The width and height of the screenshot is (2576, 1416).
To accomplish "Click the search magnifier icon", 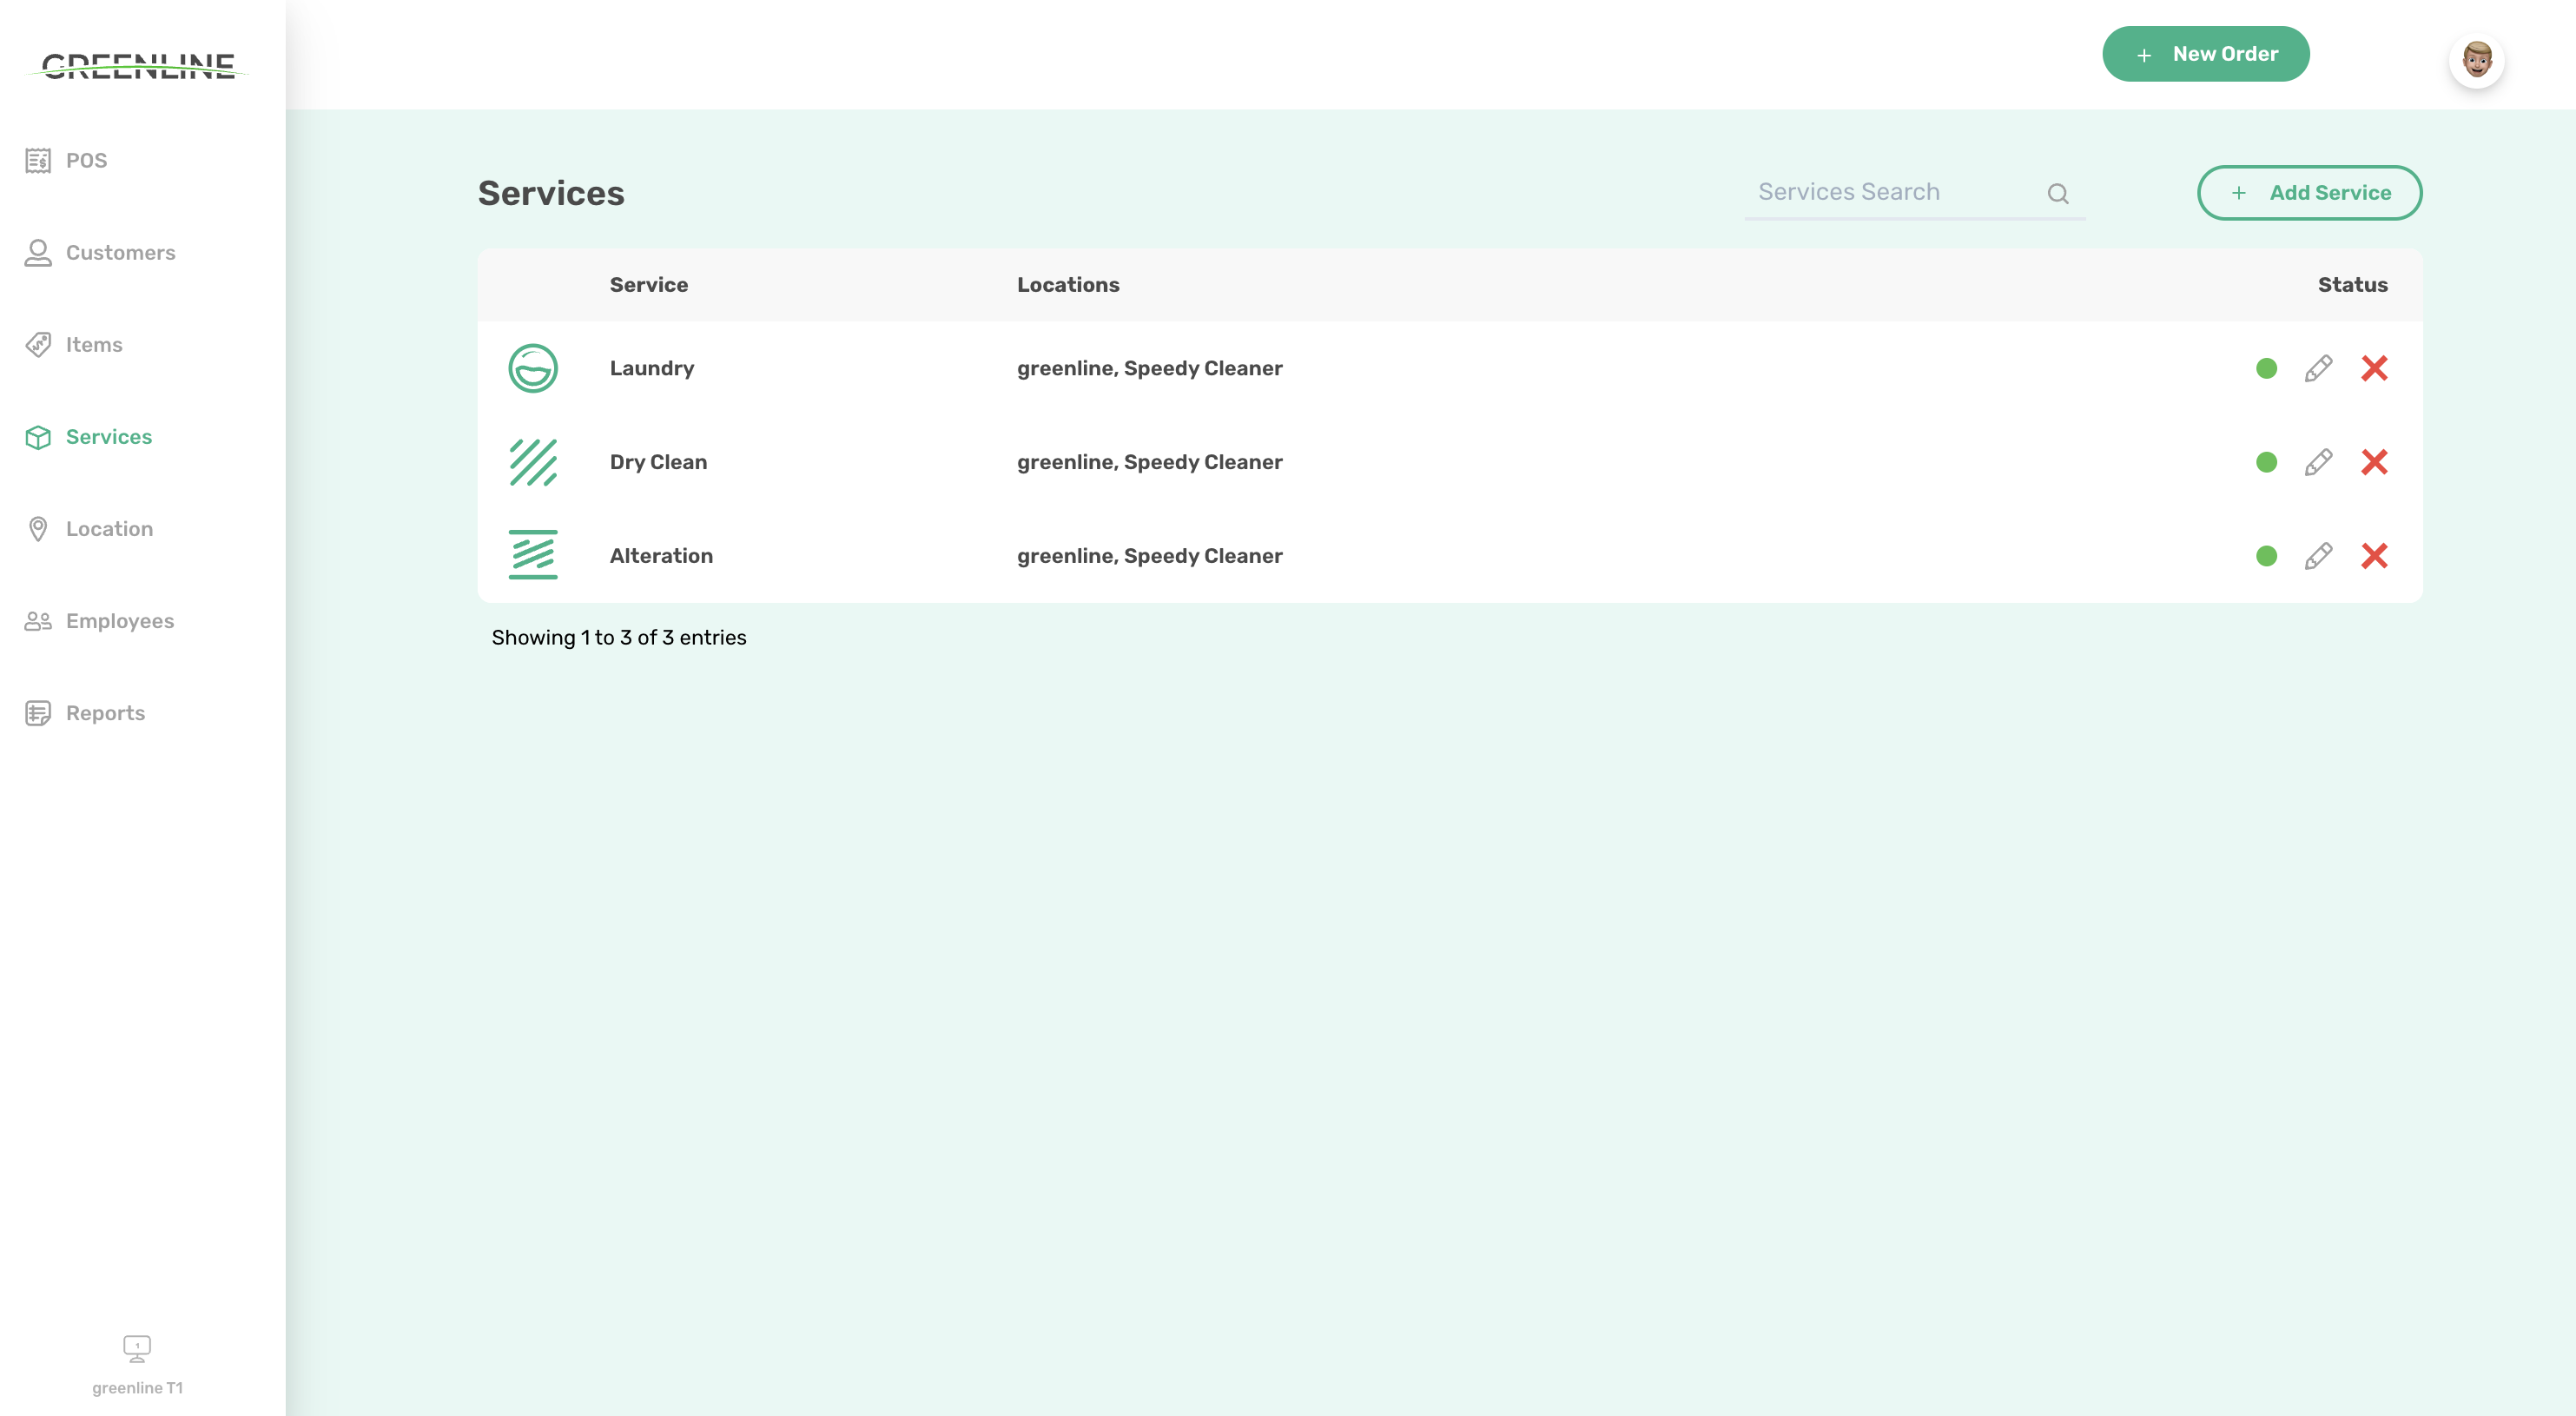I will coord(2059,192).
